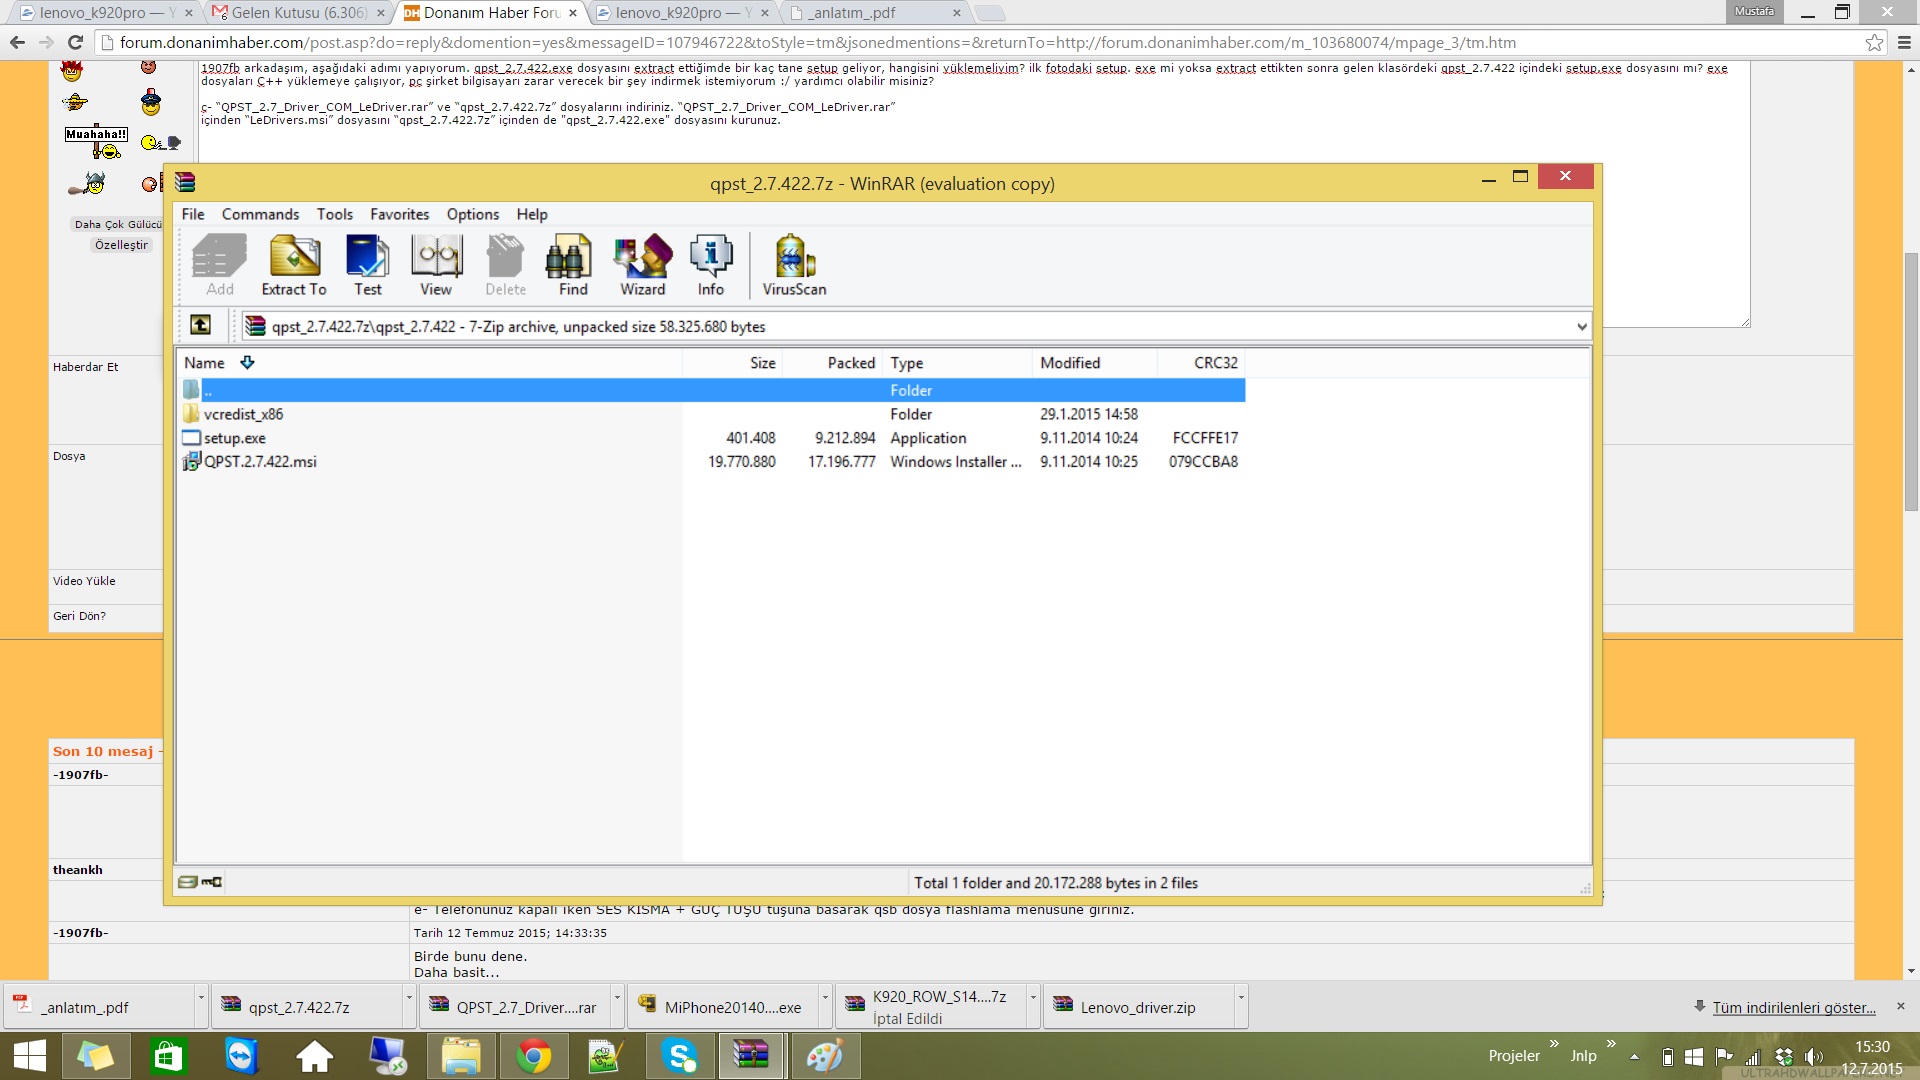Click the Muahaha smiley in forum
Screen dimensions: 1920x1080
(x=97, y=142)
